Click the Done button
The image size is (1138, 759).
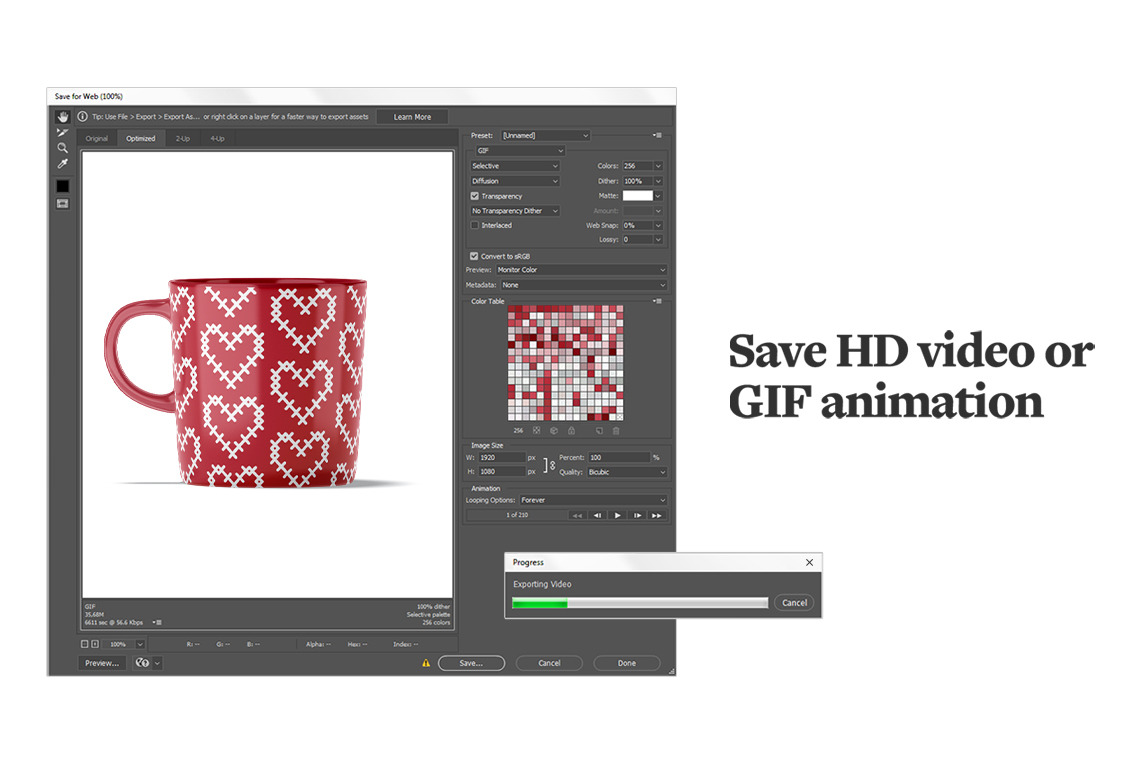[627, 663]
